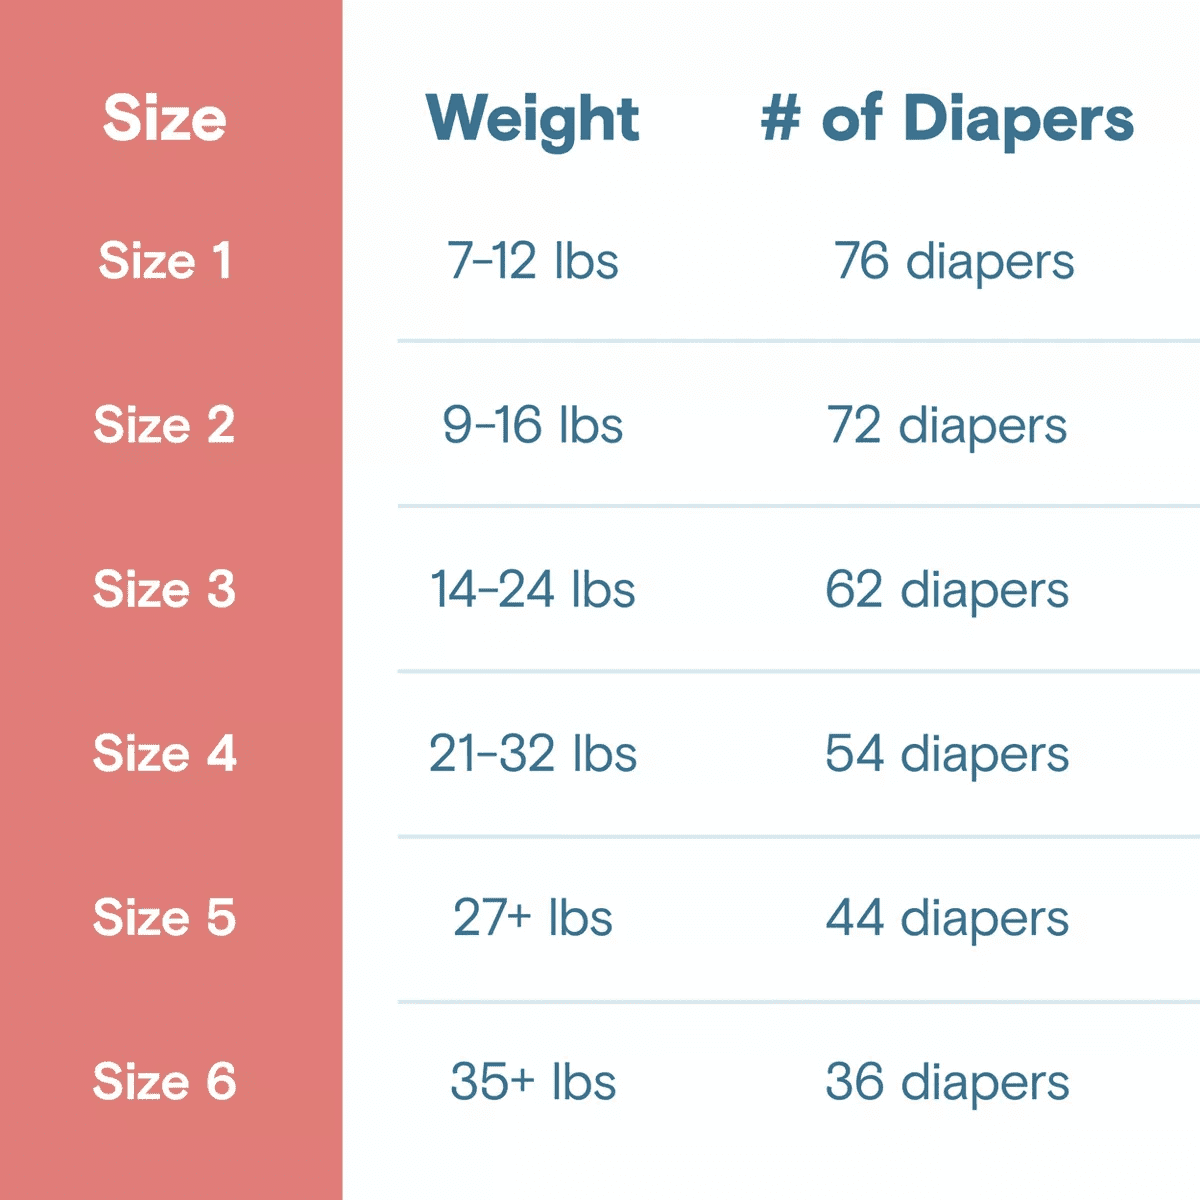Click the 36 diapers cell
1200x1200 pixels.
947,1082
